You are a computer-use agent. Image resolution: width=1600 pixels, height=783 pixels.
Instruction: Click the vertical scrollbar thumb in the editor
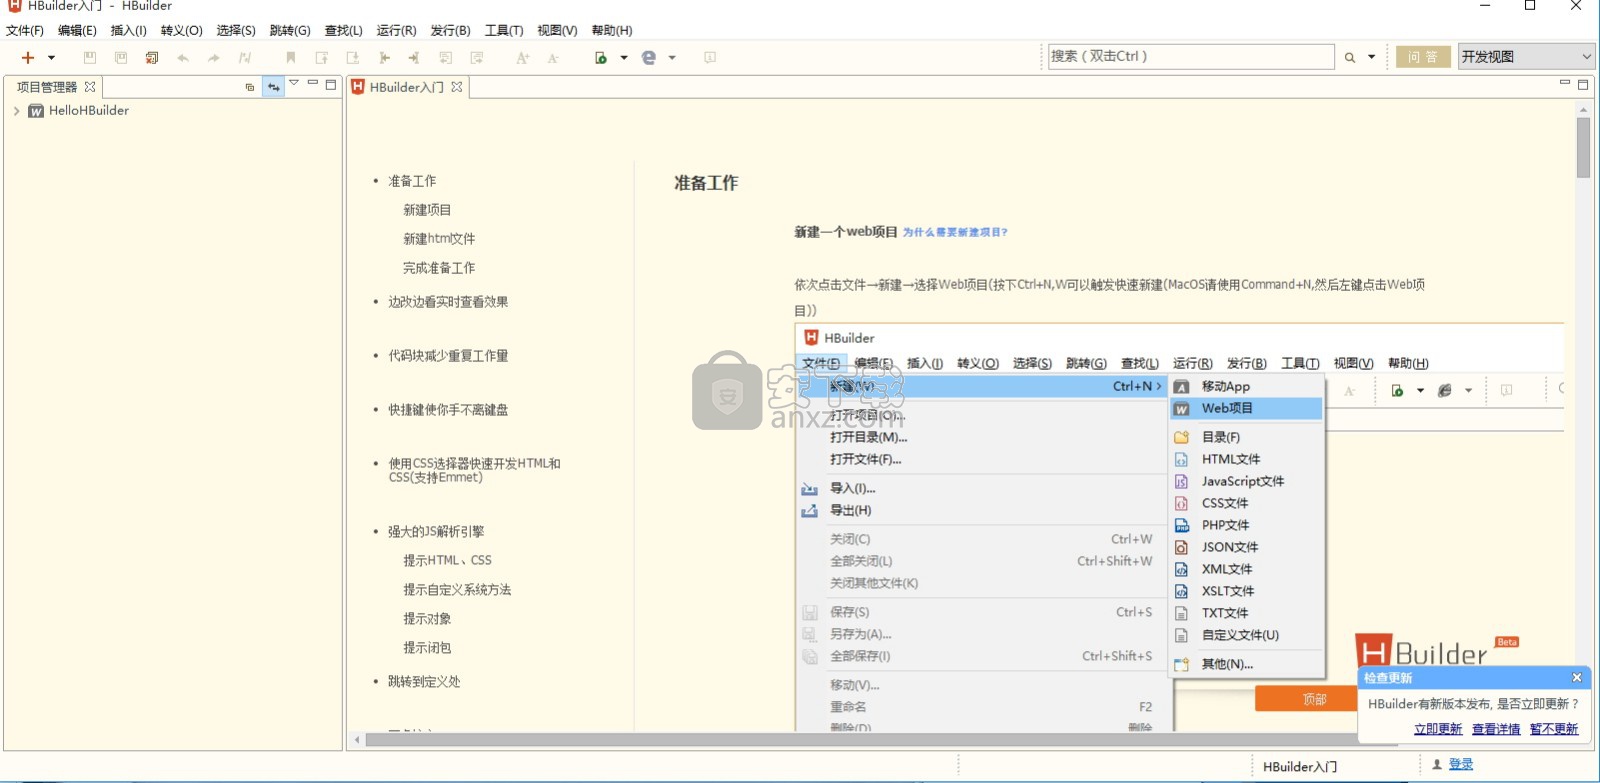(x=1583, y=148)
